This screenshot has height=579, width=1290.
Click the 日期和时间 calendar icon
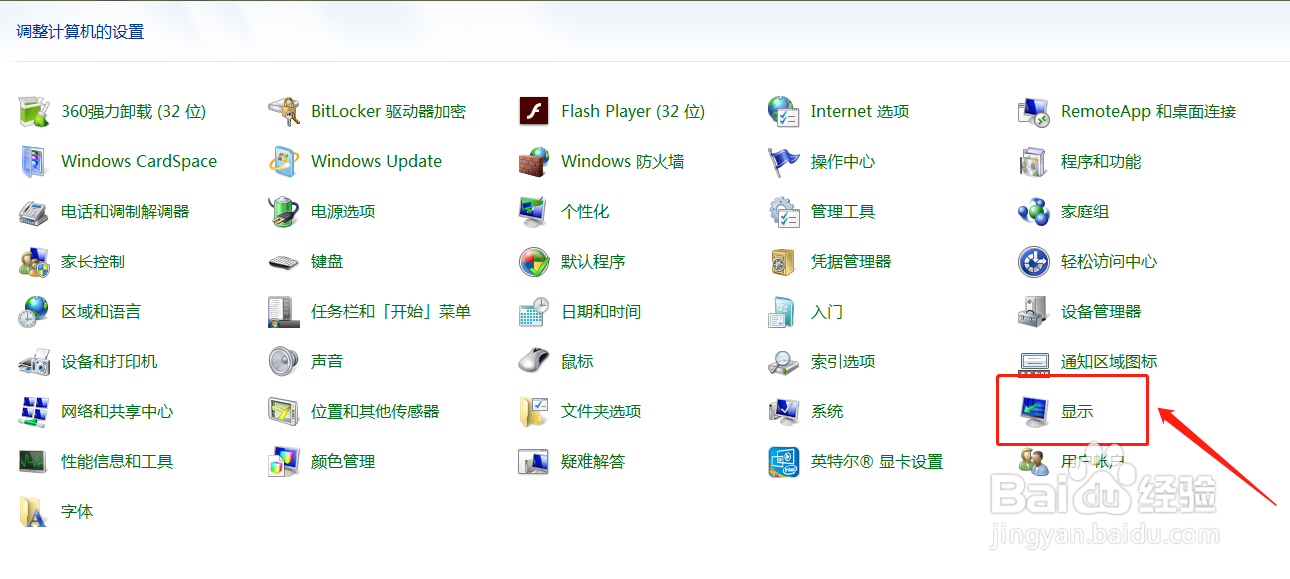point(534,312)
